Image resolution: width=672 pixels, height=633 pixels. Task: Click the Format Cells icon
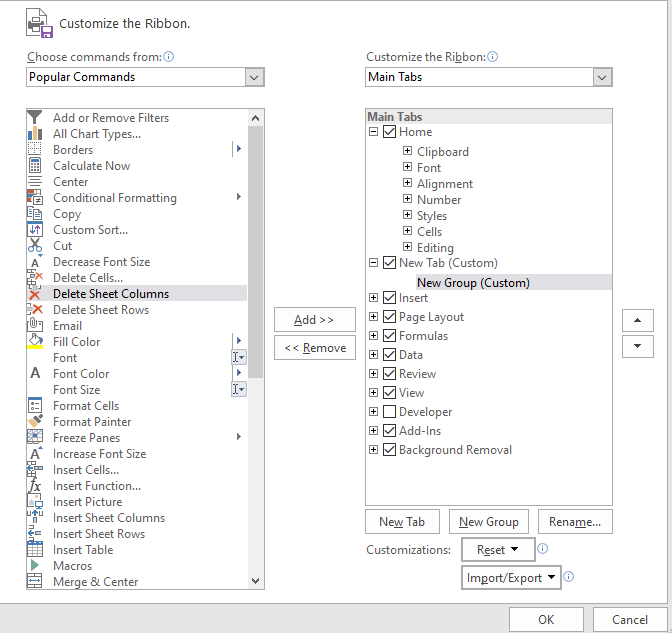click(x=35, y=405)
